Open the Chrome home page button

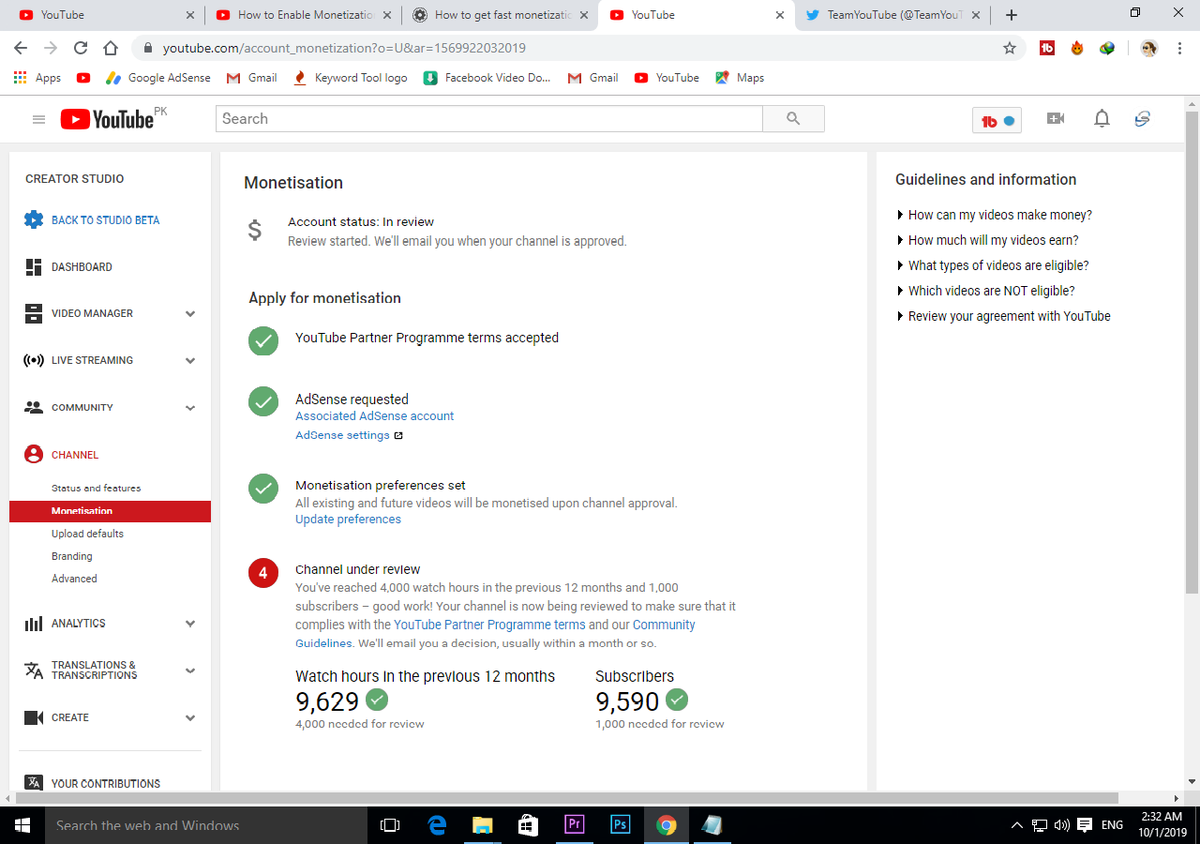pos(111,48)
